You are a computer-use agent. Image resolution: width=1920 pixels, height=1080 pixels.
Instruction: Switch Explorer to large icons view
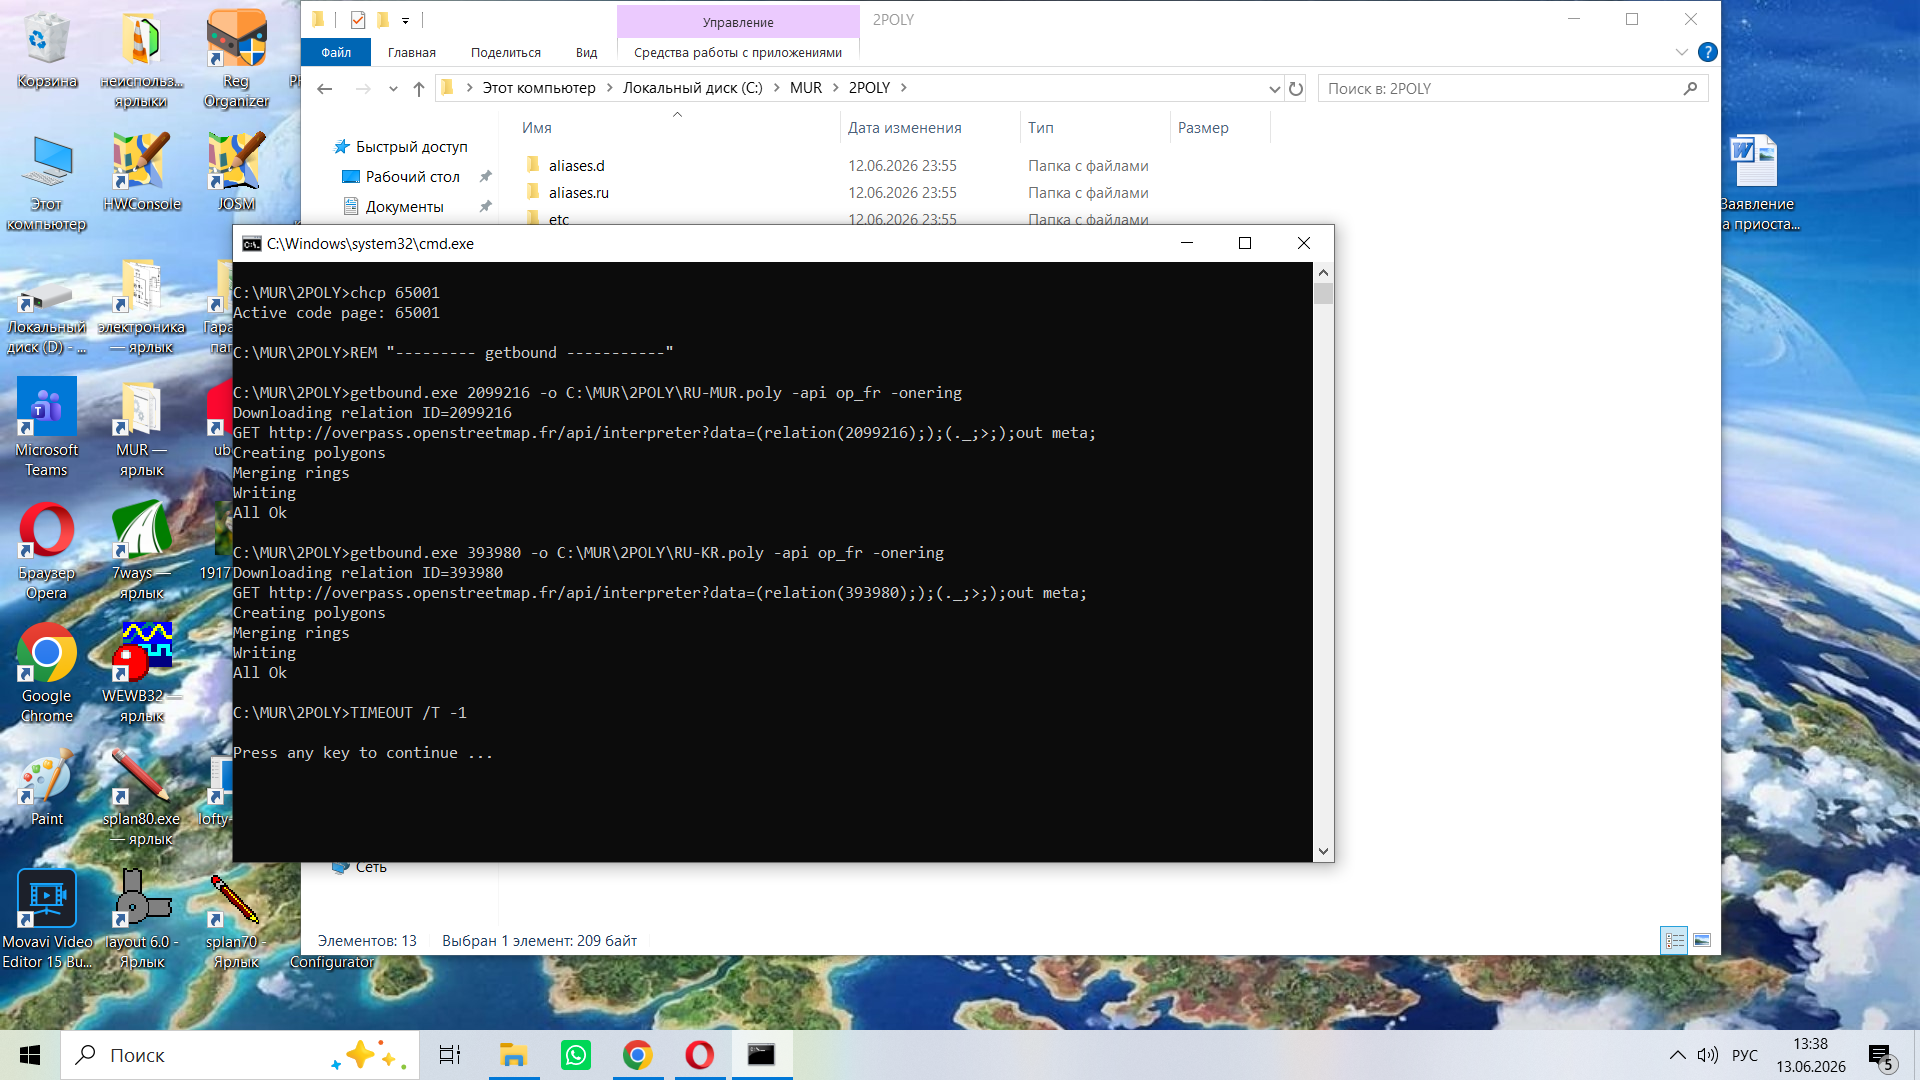[x=1702, y=940]
